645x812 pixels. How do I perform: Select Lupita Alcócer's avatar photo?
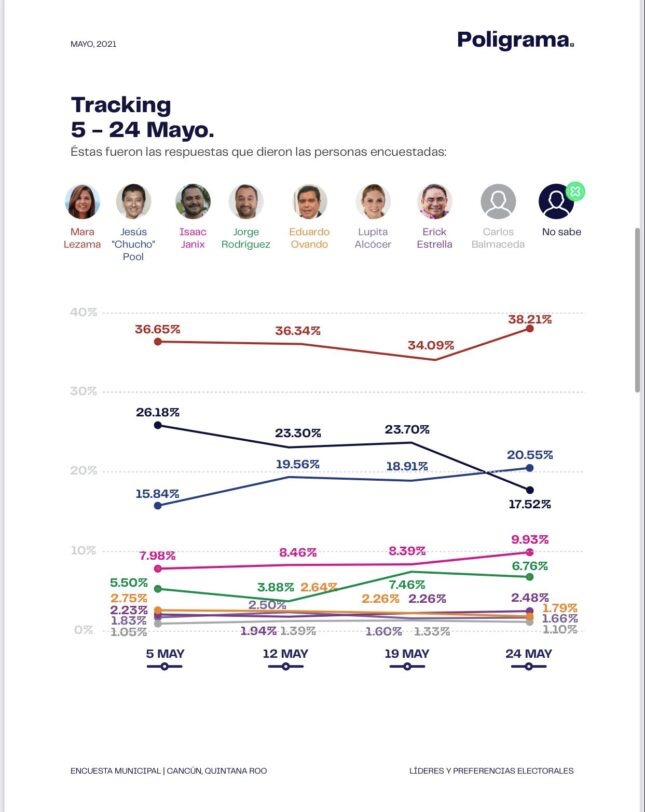coord(373,202)
